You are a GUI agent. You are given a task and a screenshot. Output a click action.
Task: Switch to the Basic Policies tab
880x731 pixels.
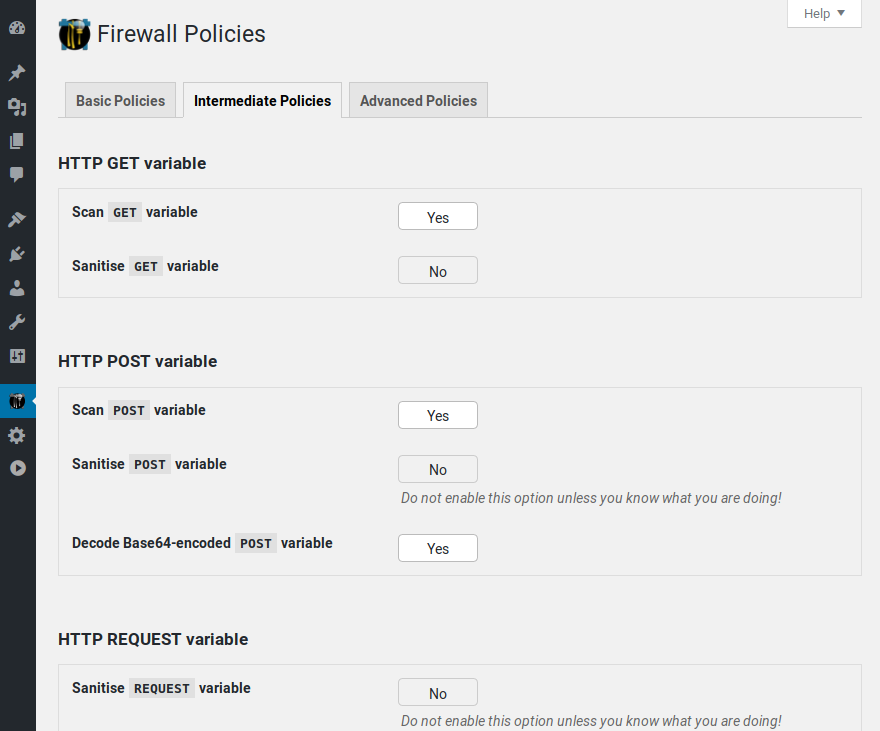point(120,101)
